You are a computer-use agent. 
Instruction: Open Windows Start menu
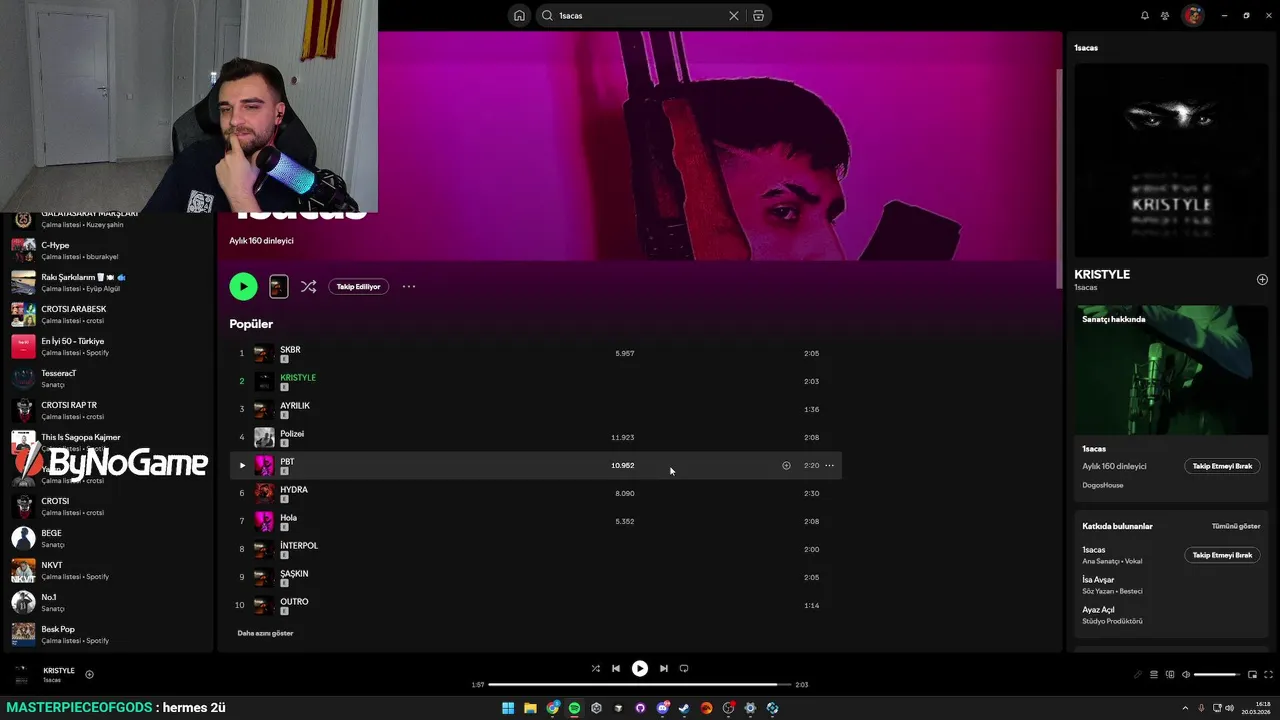pos(508,708)
